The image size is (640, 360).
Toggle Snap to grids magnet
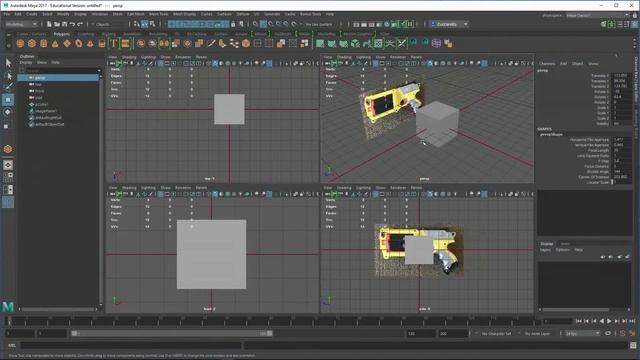256,24
